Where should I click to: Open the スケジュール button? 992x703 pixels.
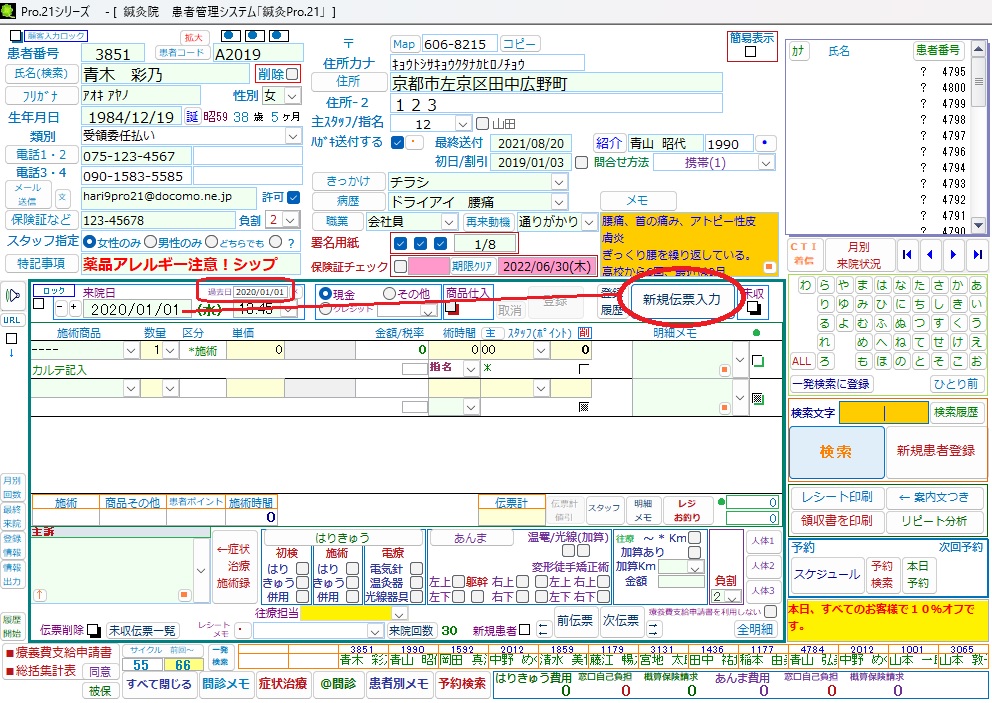pyautogui.click(x=827, y=575)
